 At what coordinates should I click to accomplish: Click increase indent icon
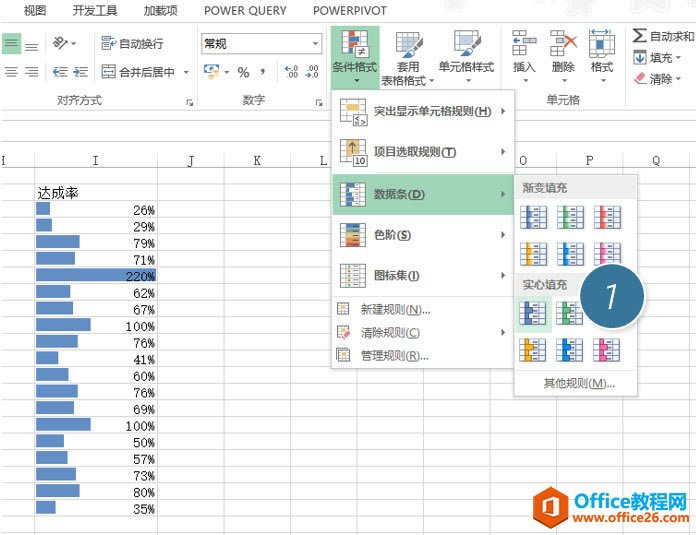coord(80,72)
